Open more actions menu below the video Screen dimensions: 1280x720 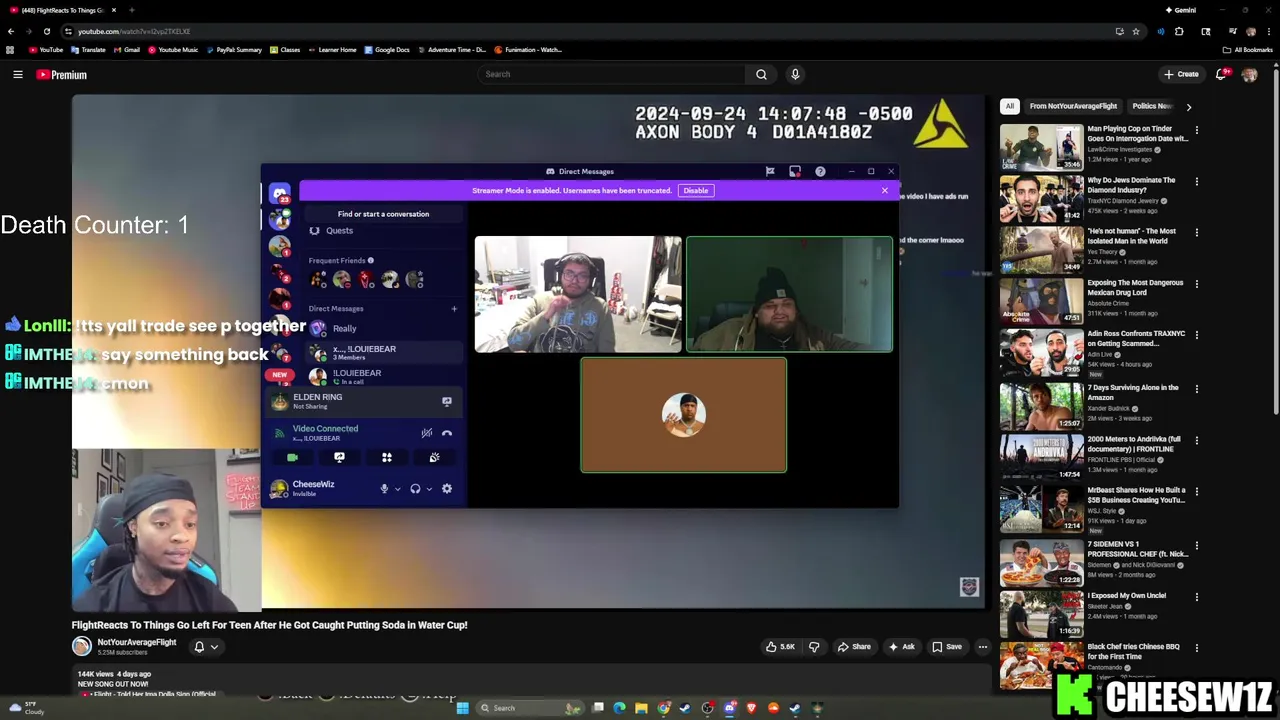point(982,647)
